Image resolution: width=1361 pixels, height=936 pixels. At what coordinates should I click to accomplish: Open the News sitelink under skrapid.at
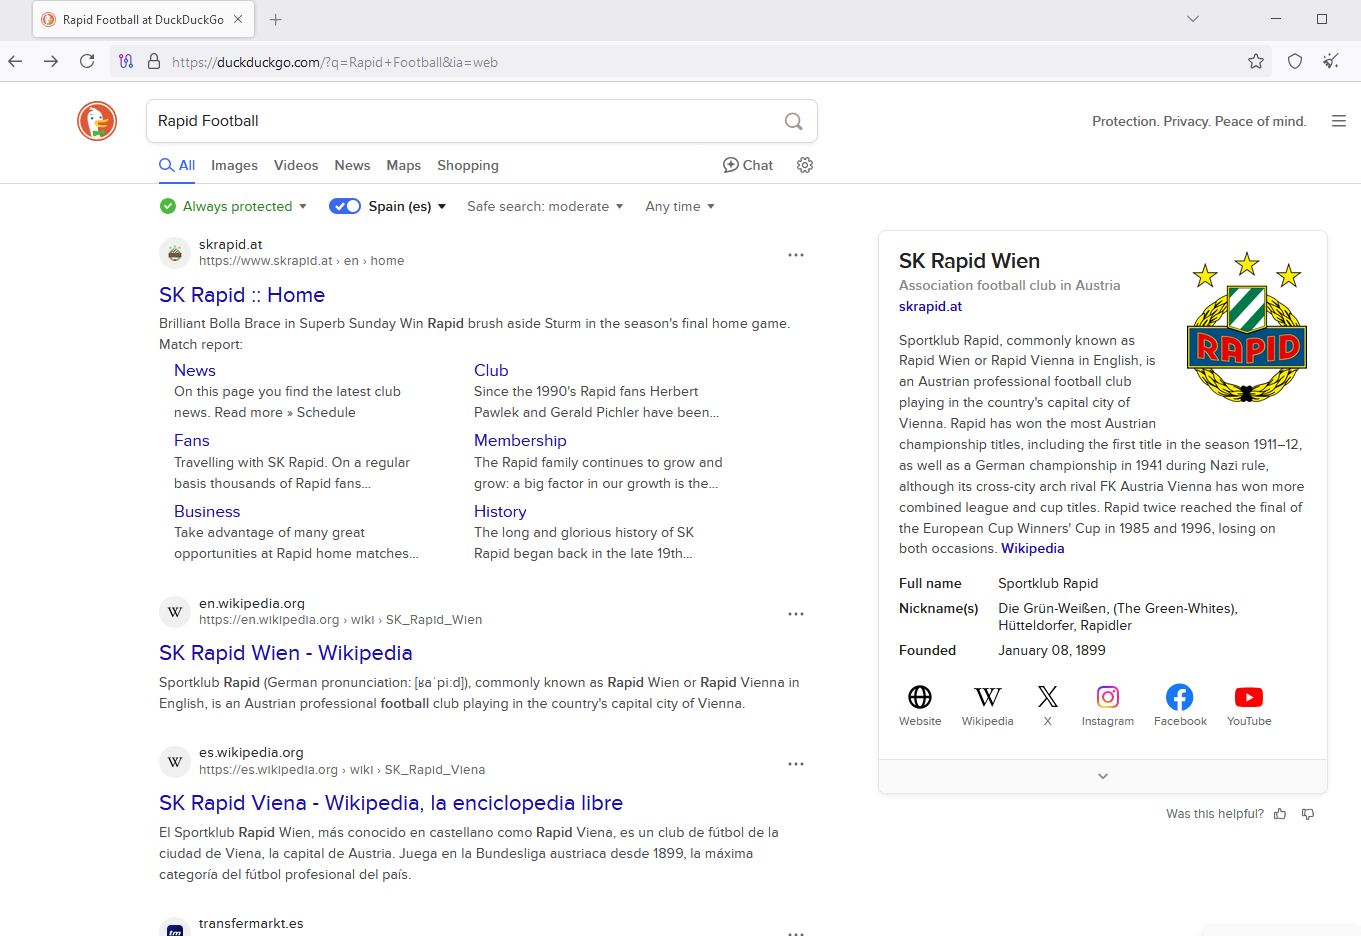195,370
